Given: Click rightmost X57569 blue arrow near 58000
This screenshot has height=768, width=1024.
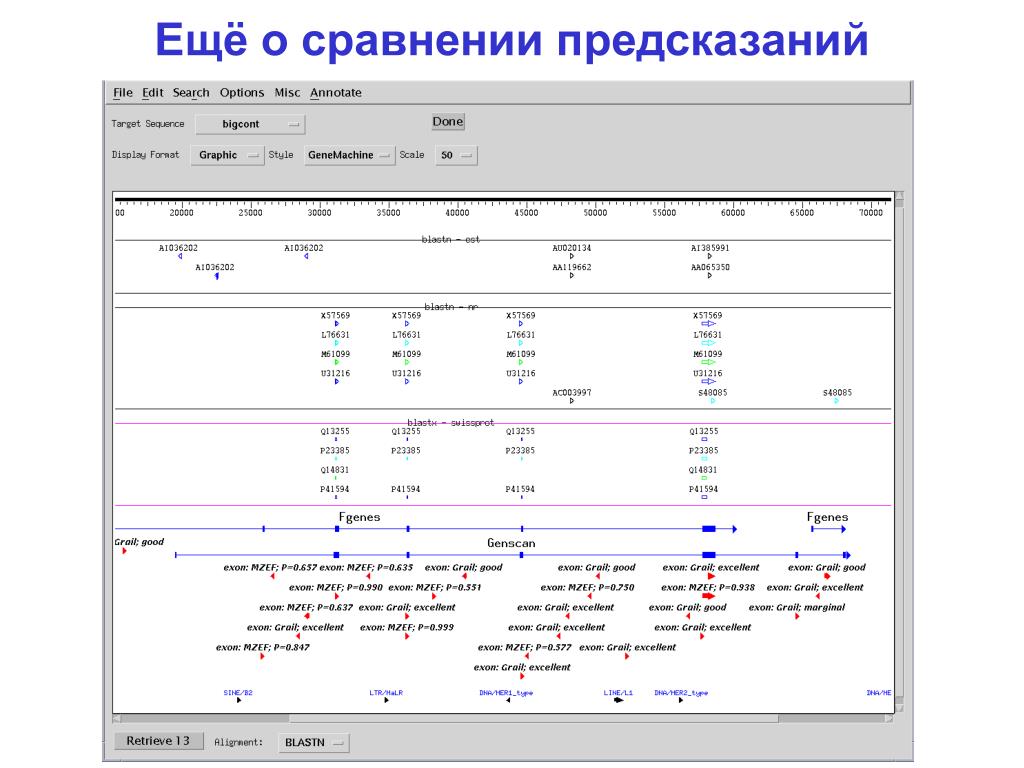Looking at the screenshot, I should pos(709,324).
